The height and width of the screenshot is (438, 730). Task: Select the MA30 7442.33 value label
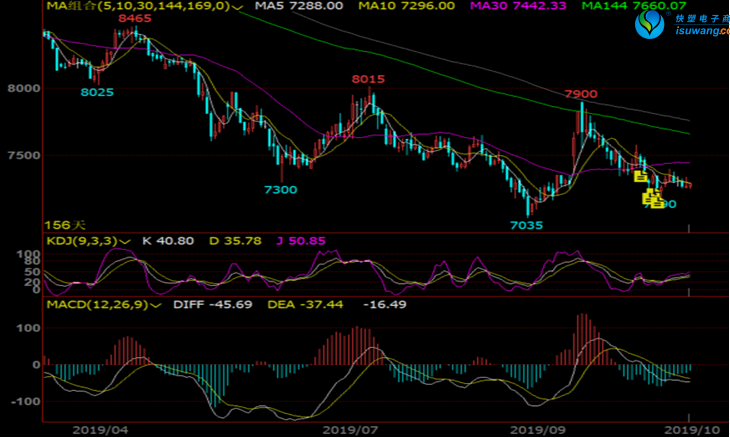[x=518, y=6]
